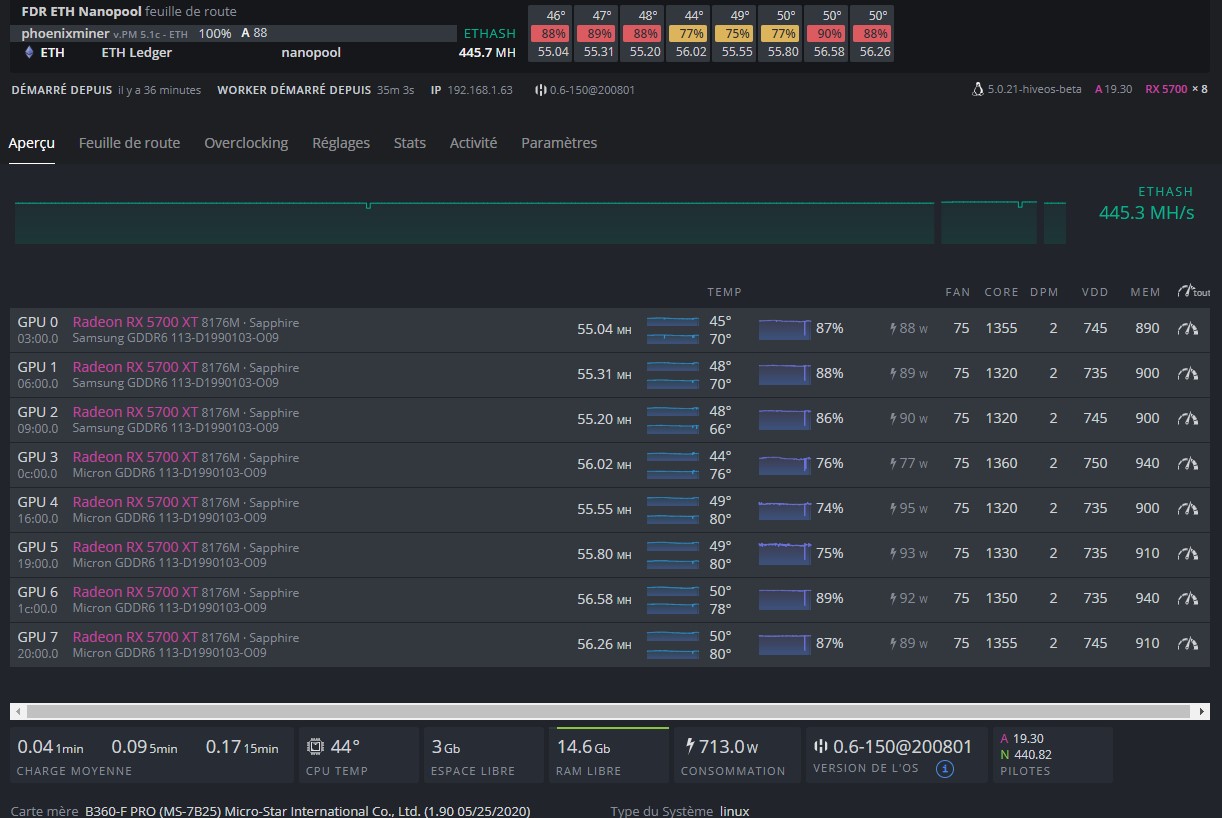The image size is (1222, 818).
Task: Click the 14.6 Gb RAM libre value
Action: click(584, 747)
